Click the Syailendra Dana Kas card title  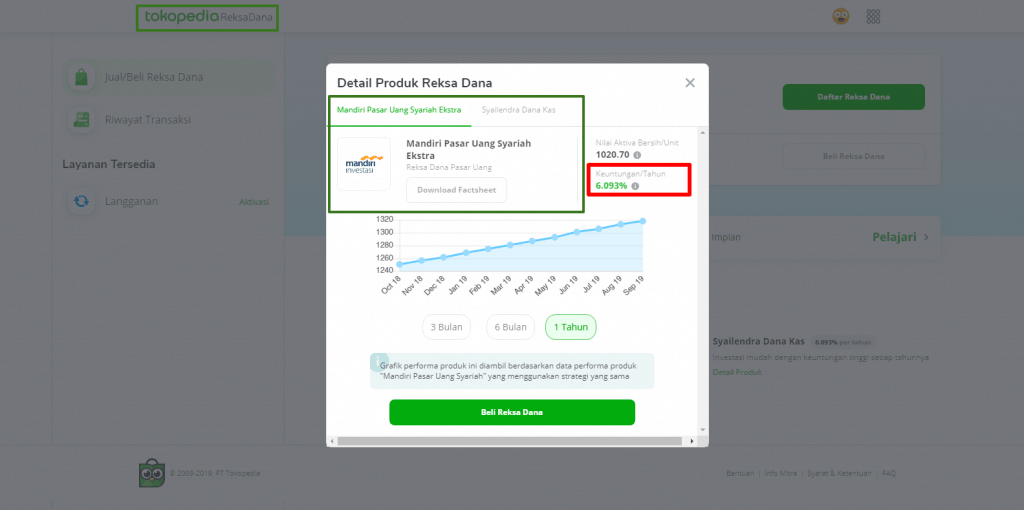(x=759, y=342)
